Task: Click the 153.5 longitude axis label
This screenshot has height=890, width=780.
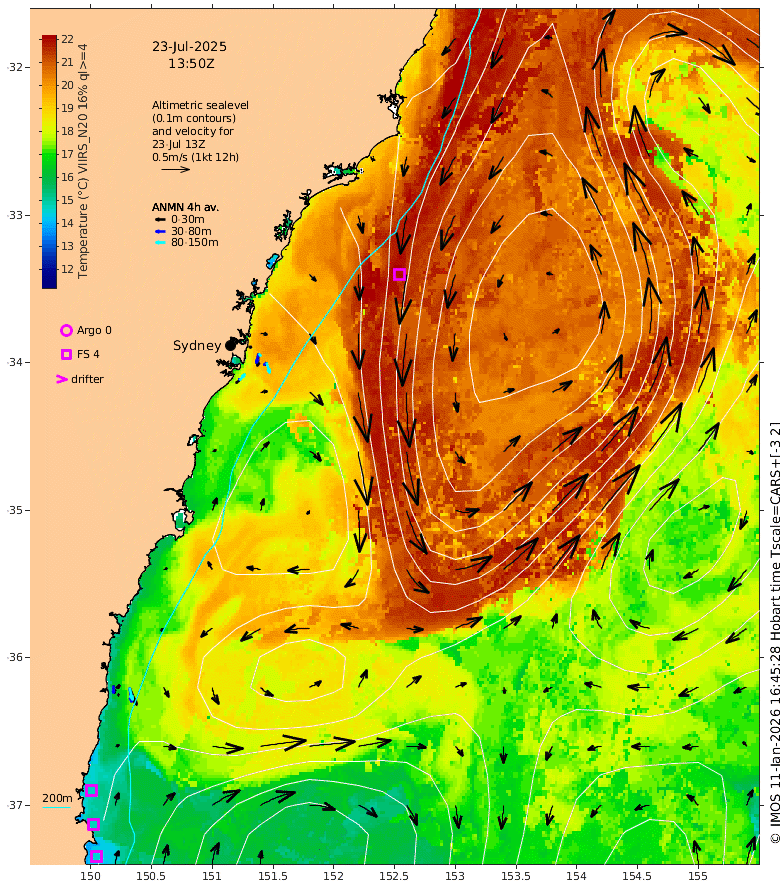Action: coord(515,876)
